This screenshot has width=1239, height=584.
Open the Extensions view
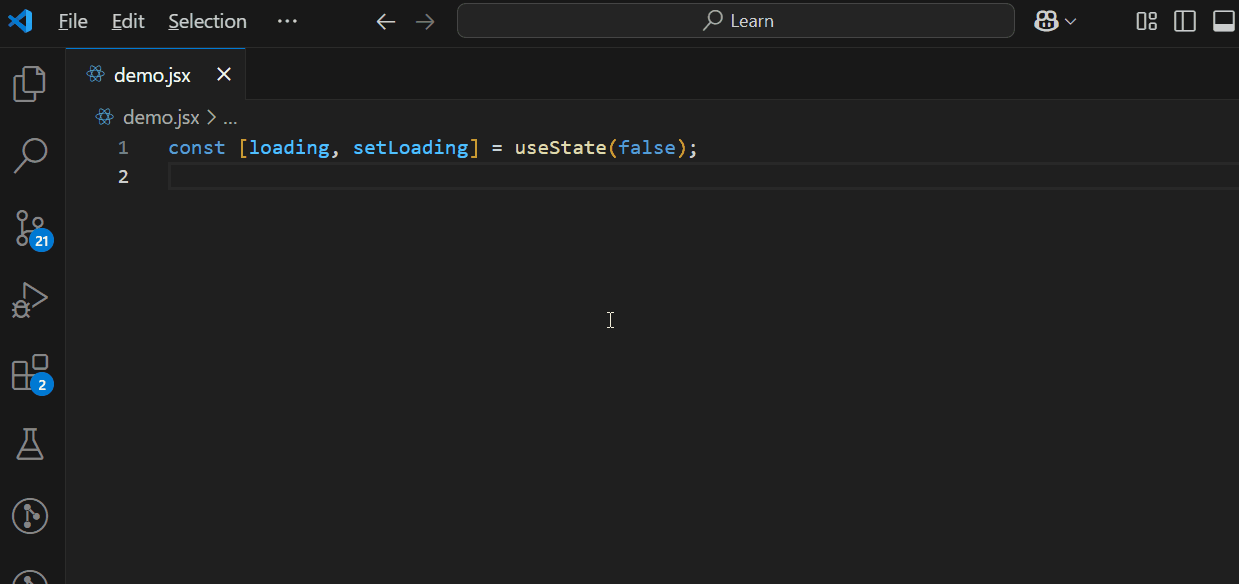tap(29, 372)
